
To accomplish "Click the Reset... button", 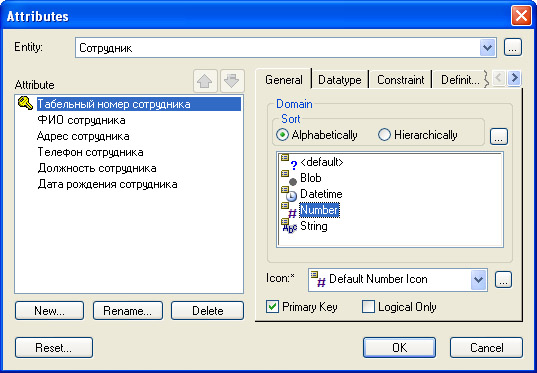I will [54, 348].
